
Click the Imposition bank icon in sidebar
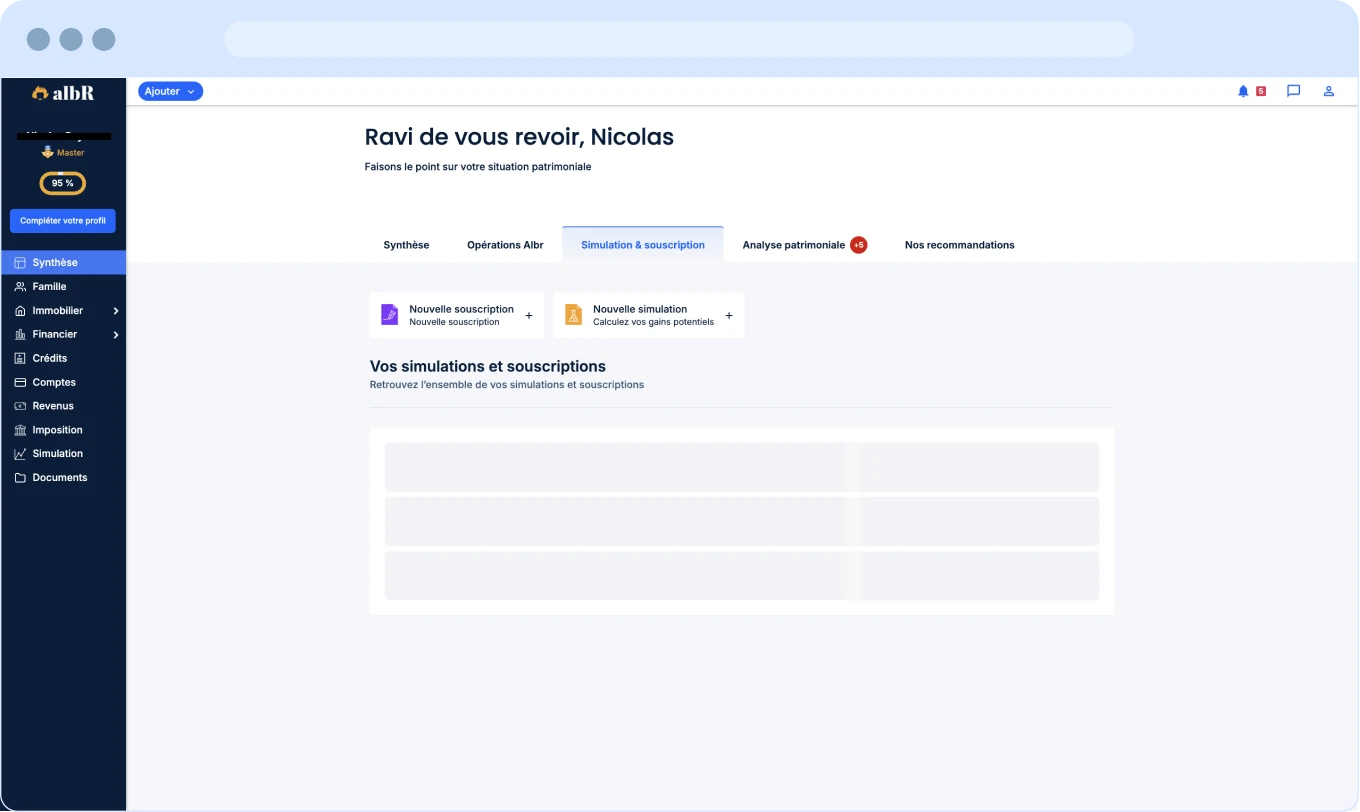(20, 430)
